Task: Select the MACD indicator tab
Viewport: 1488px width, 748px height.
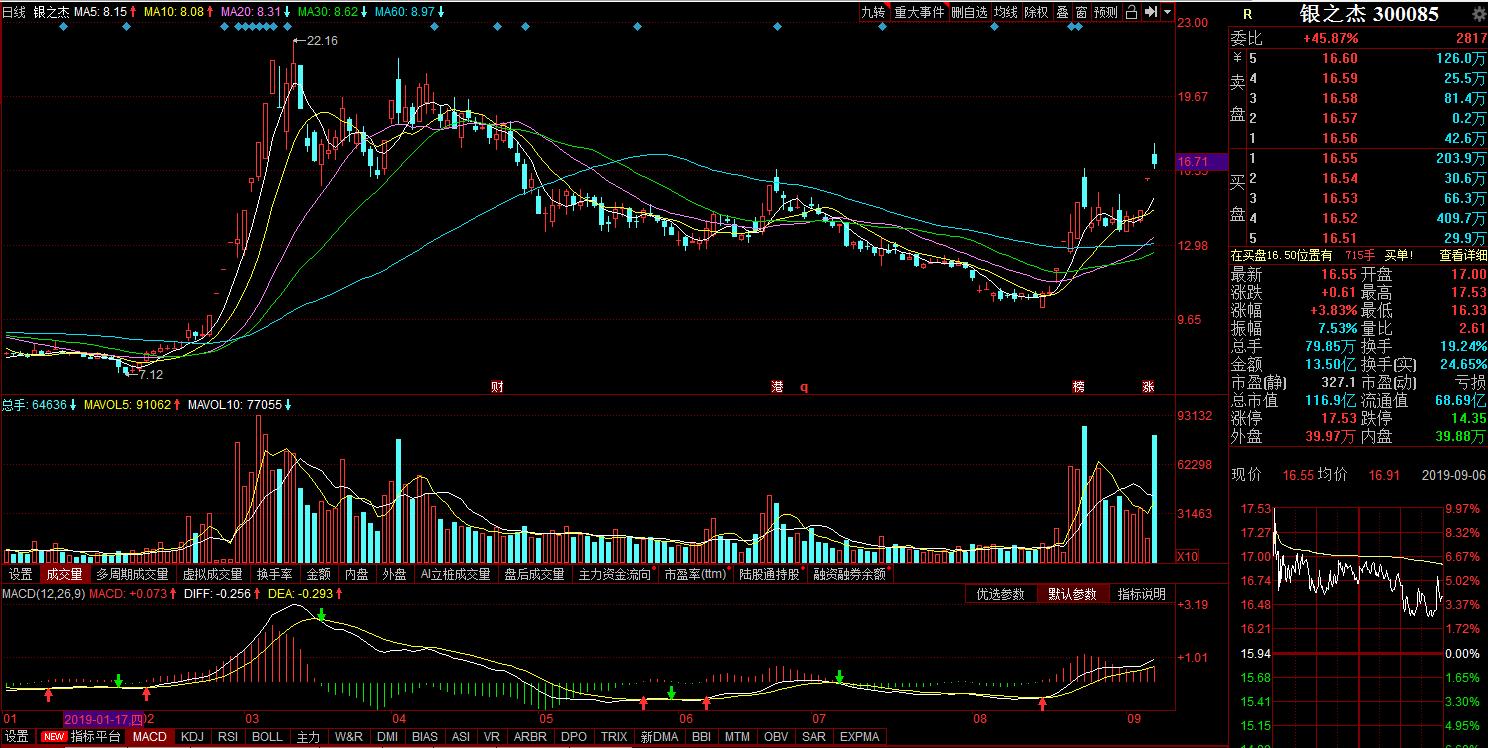Action: [x=150, y=737]
